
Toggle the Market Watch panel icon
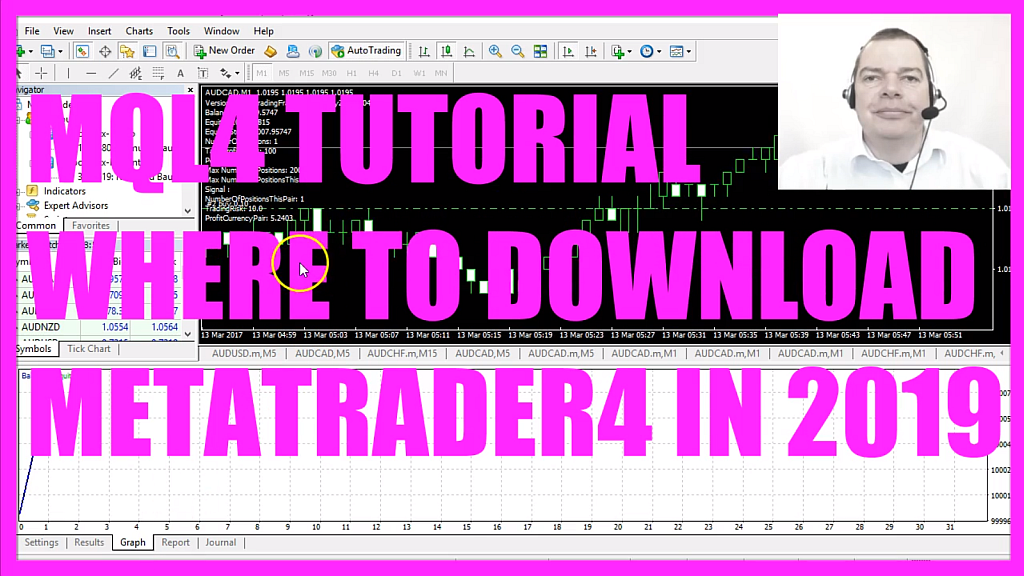[x=82, y=51]
